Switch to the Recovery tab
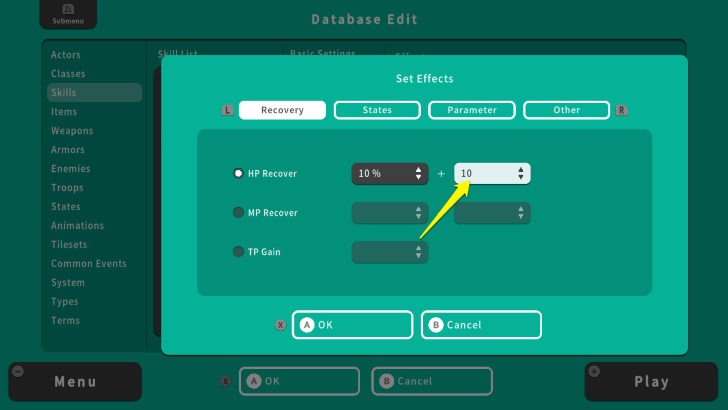The image size is (728, 410). (x=282, y=110)
